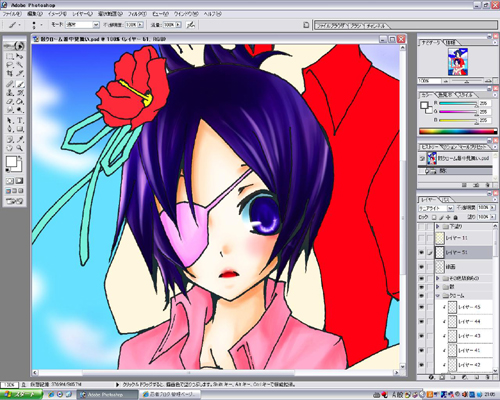Click Adobe Photoshop taskbar button
500x400 pixels.
107,395
